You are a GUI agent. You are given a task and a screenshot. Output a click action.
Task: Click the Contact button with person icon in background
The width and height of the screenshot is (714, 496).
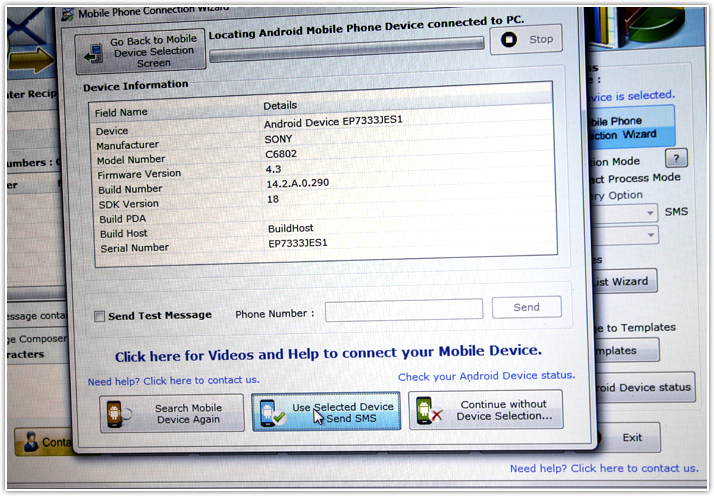45,442
